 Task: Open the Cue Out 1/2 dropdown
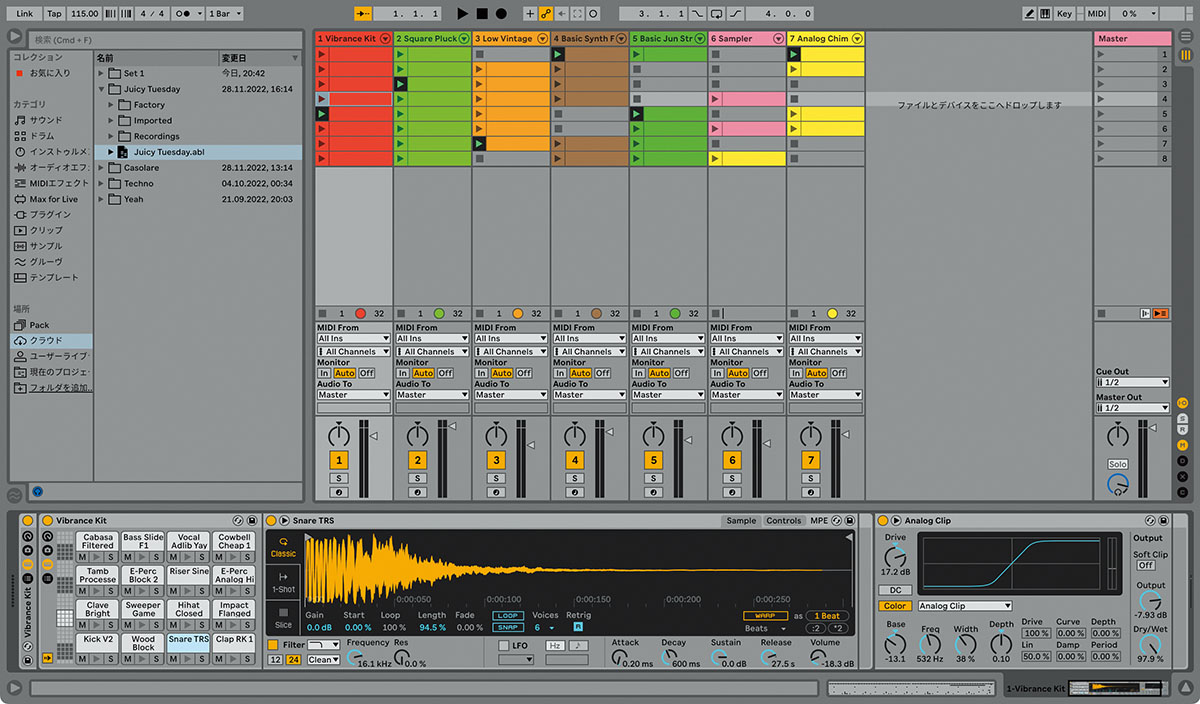tap(1133, 382)
